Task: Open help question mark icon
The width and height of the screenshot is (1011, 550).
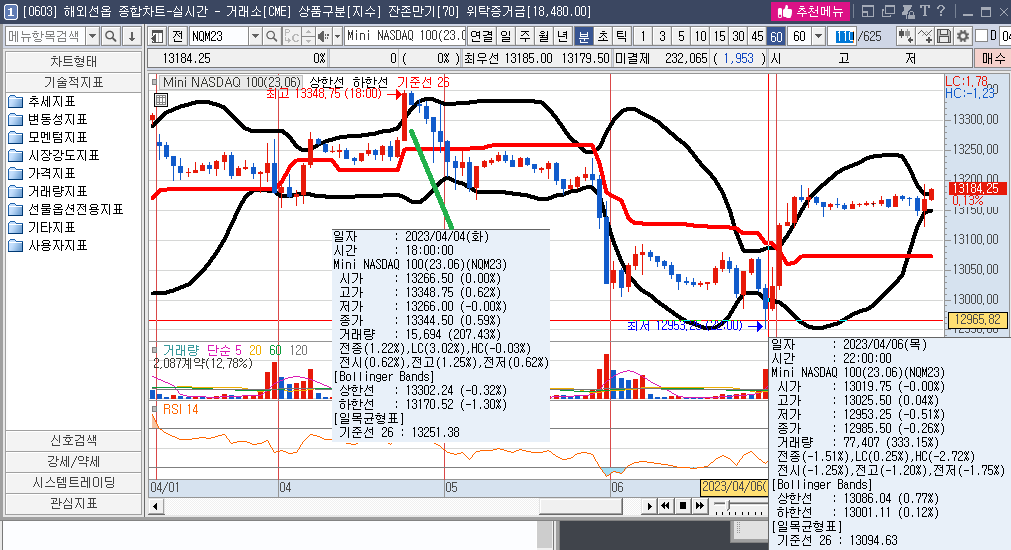Action: point(941,11)
